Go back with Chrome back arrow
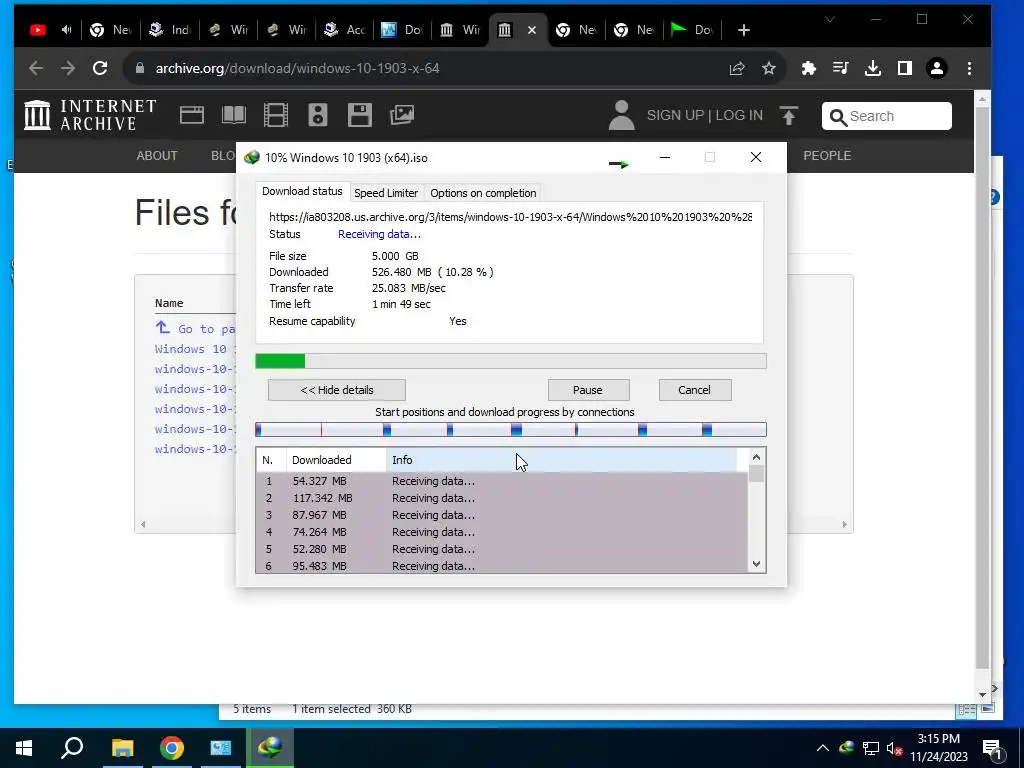The width and height of the screenshot is (1024, 768). 36,68
